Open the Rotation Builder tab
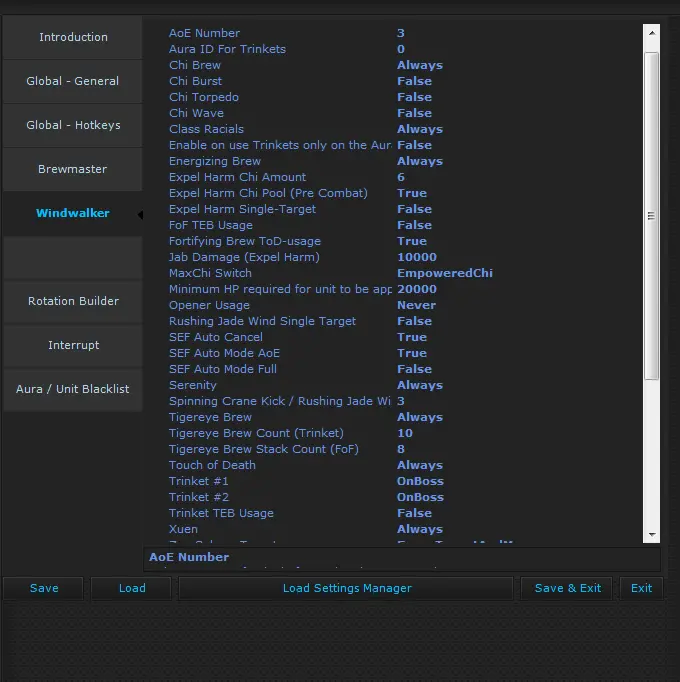Image resolution: width=680 pixels, height=682 pixels. (73, 301)
